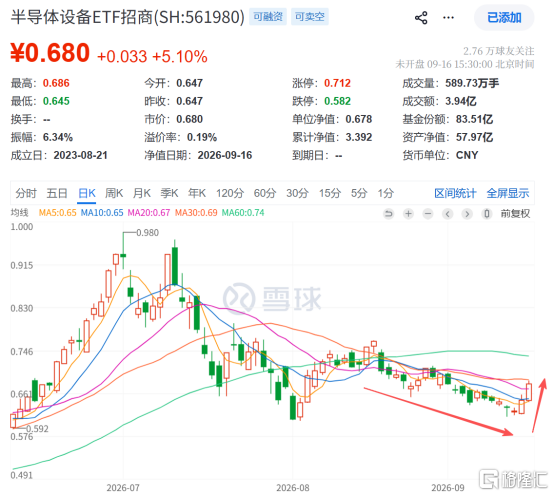The width and height of the screenshot is (554, 496).
Task: Switch to the 5分 chart tab
Action: coord(359,193)
